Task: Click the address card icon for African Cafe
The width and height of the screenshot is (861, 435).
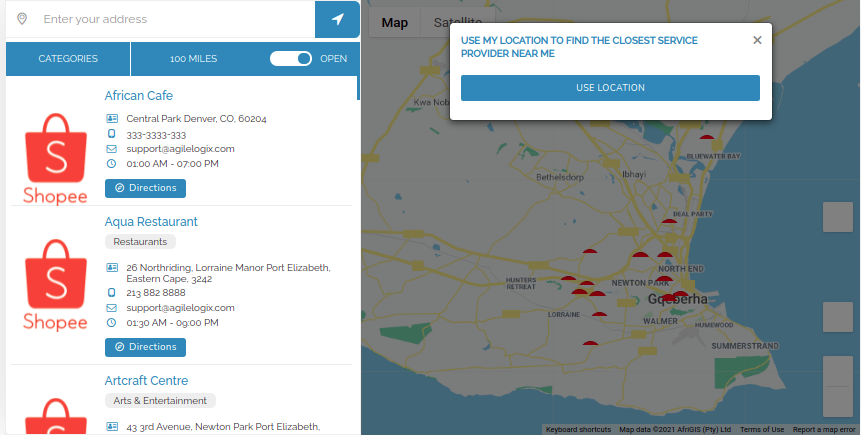Action: pos(111,119)
